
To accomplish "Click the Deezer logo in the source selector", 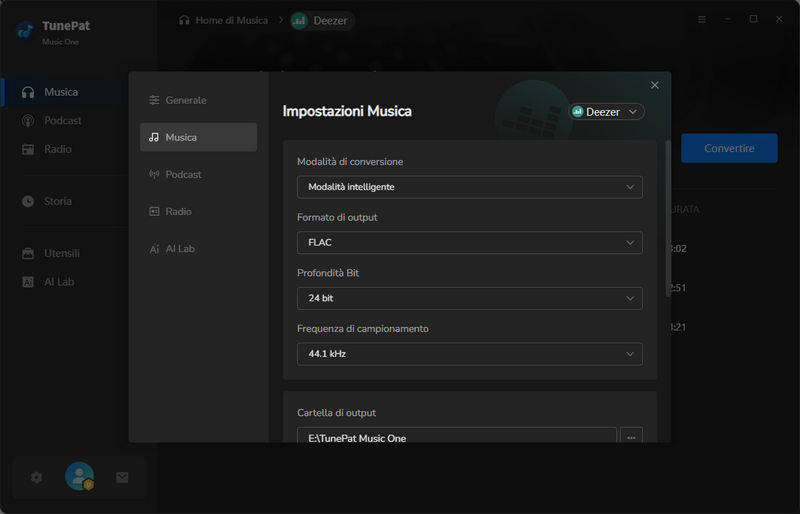I will click(578, 111).
